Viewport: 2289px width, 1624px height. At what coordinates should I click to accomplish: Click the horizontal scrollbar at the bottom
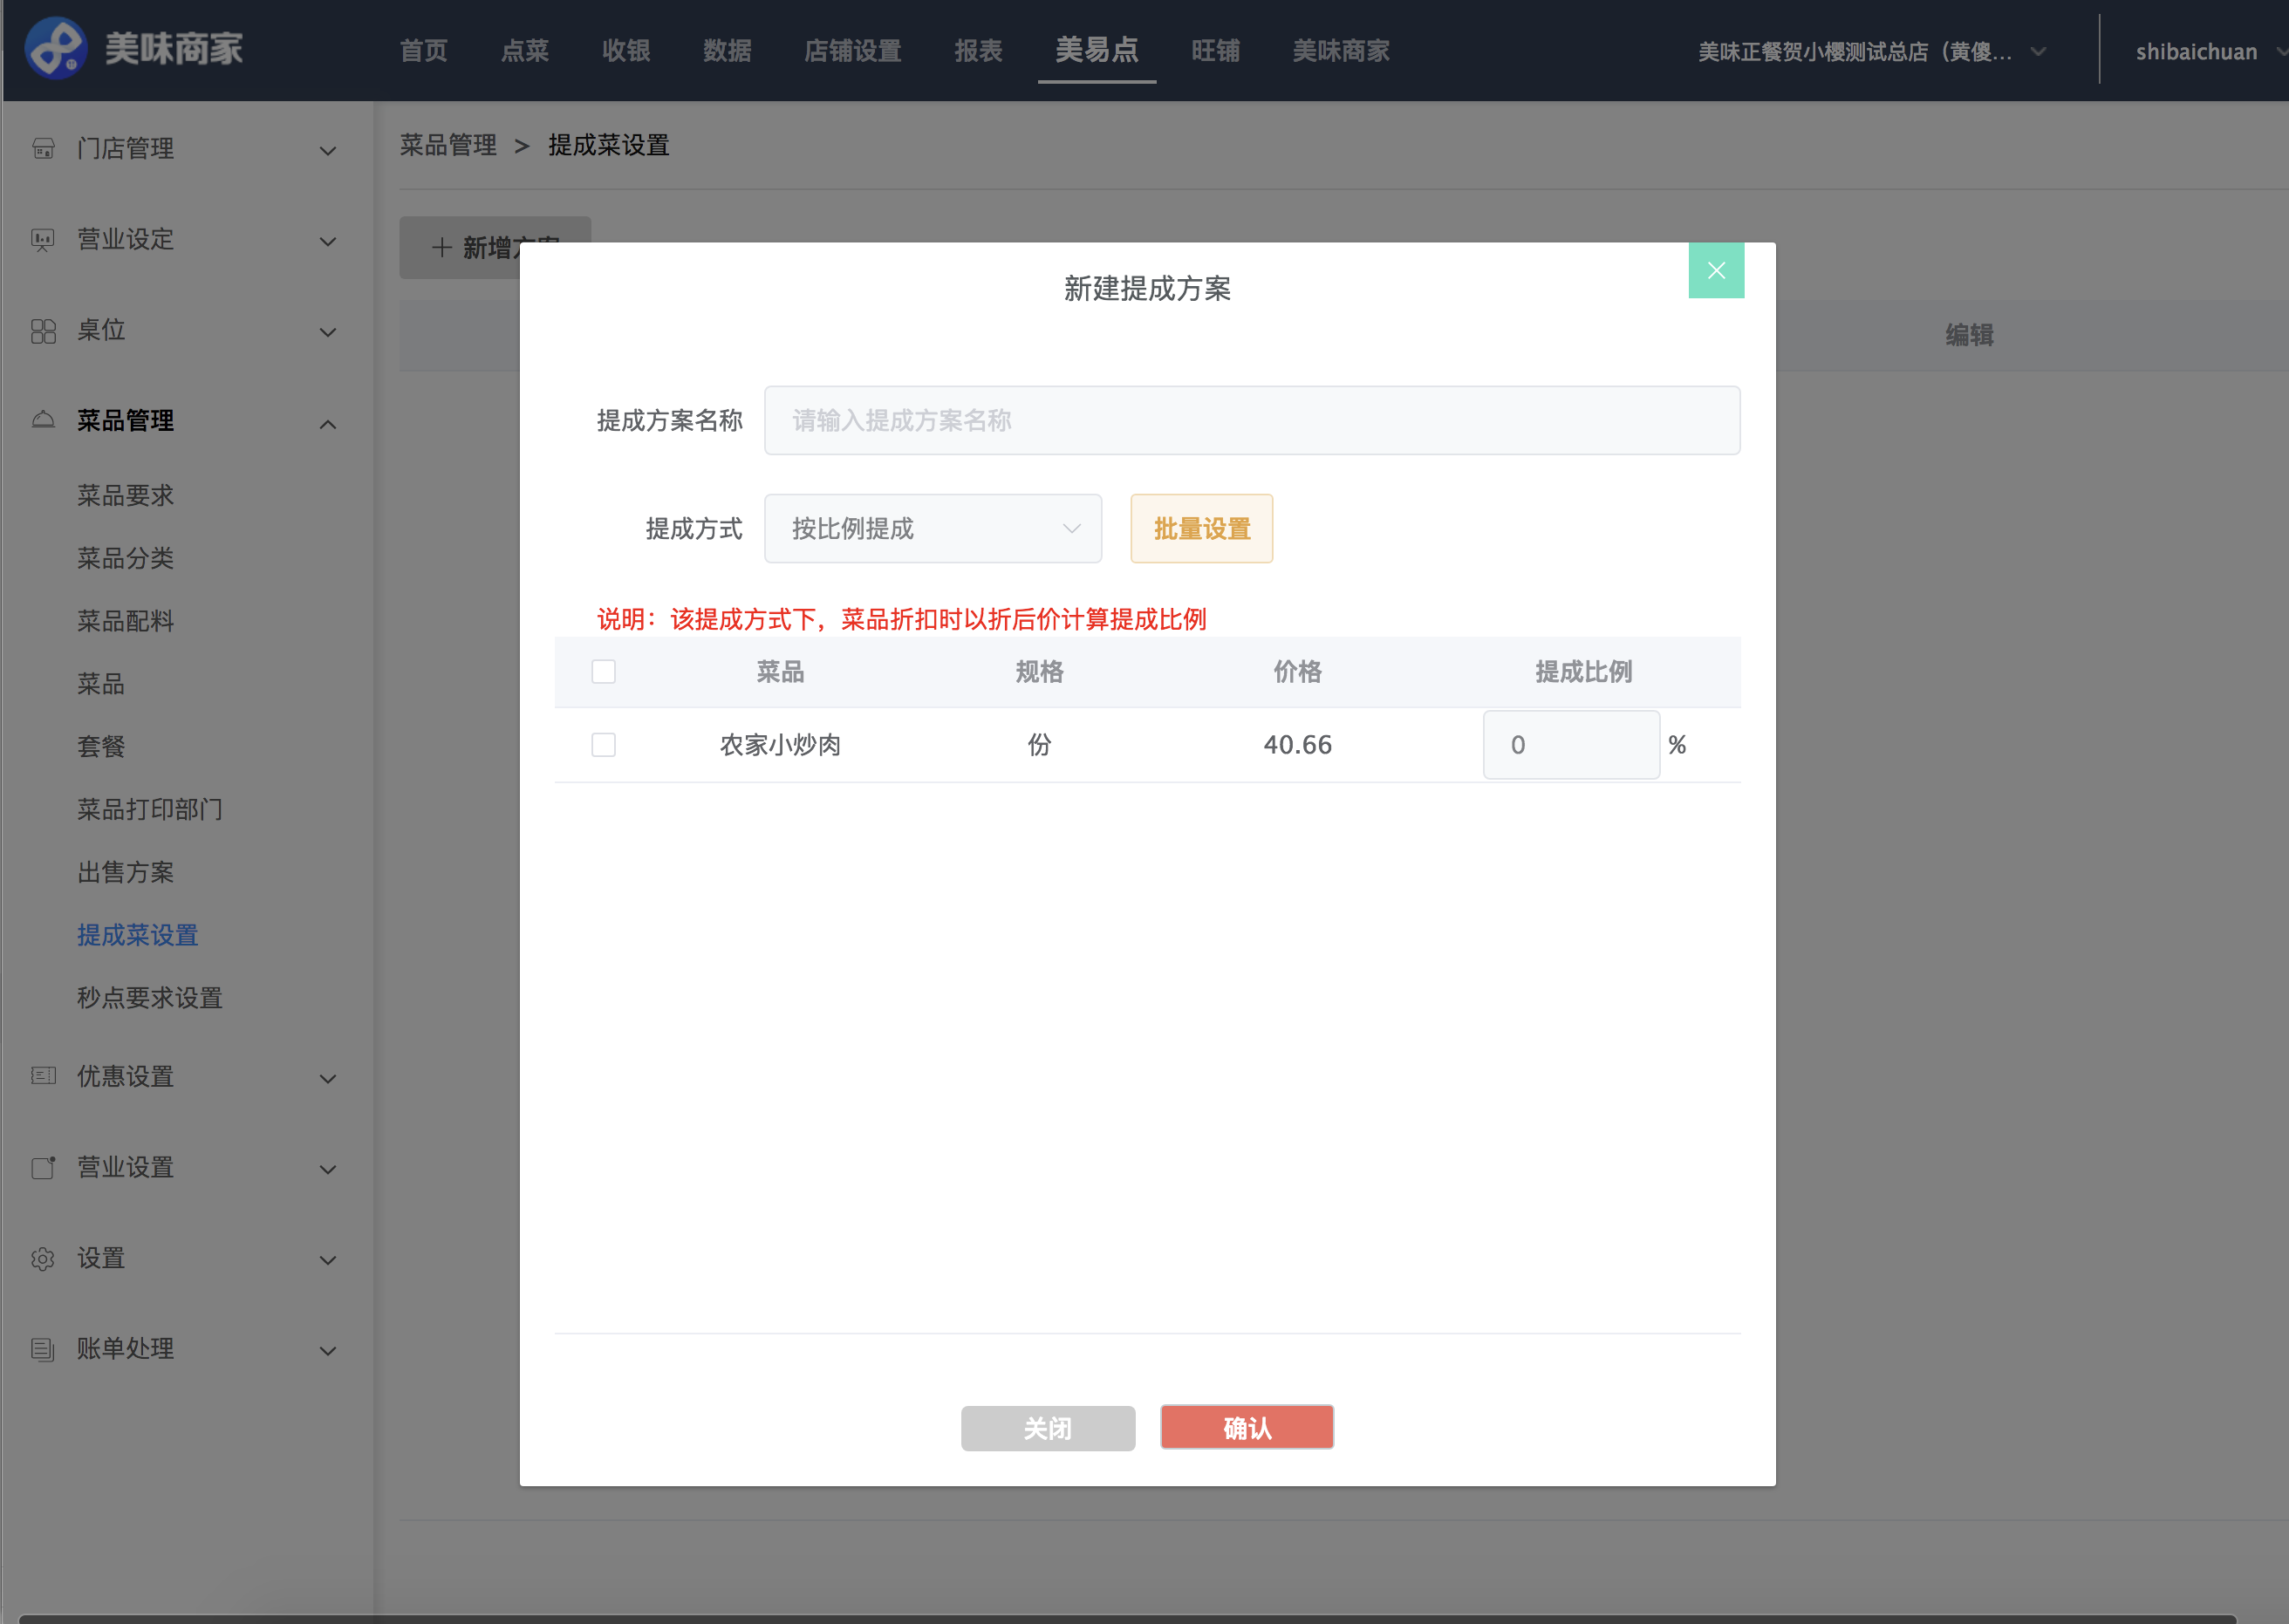coord(1126,1619)
